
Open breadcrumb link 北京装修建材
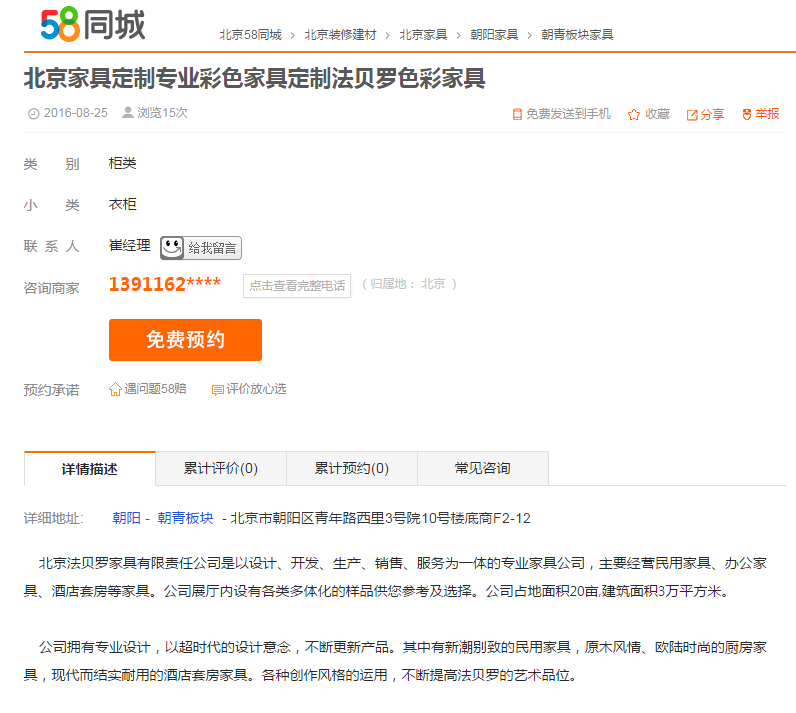340,35
